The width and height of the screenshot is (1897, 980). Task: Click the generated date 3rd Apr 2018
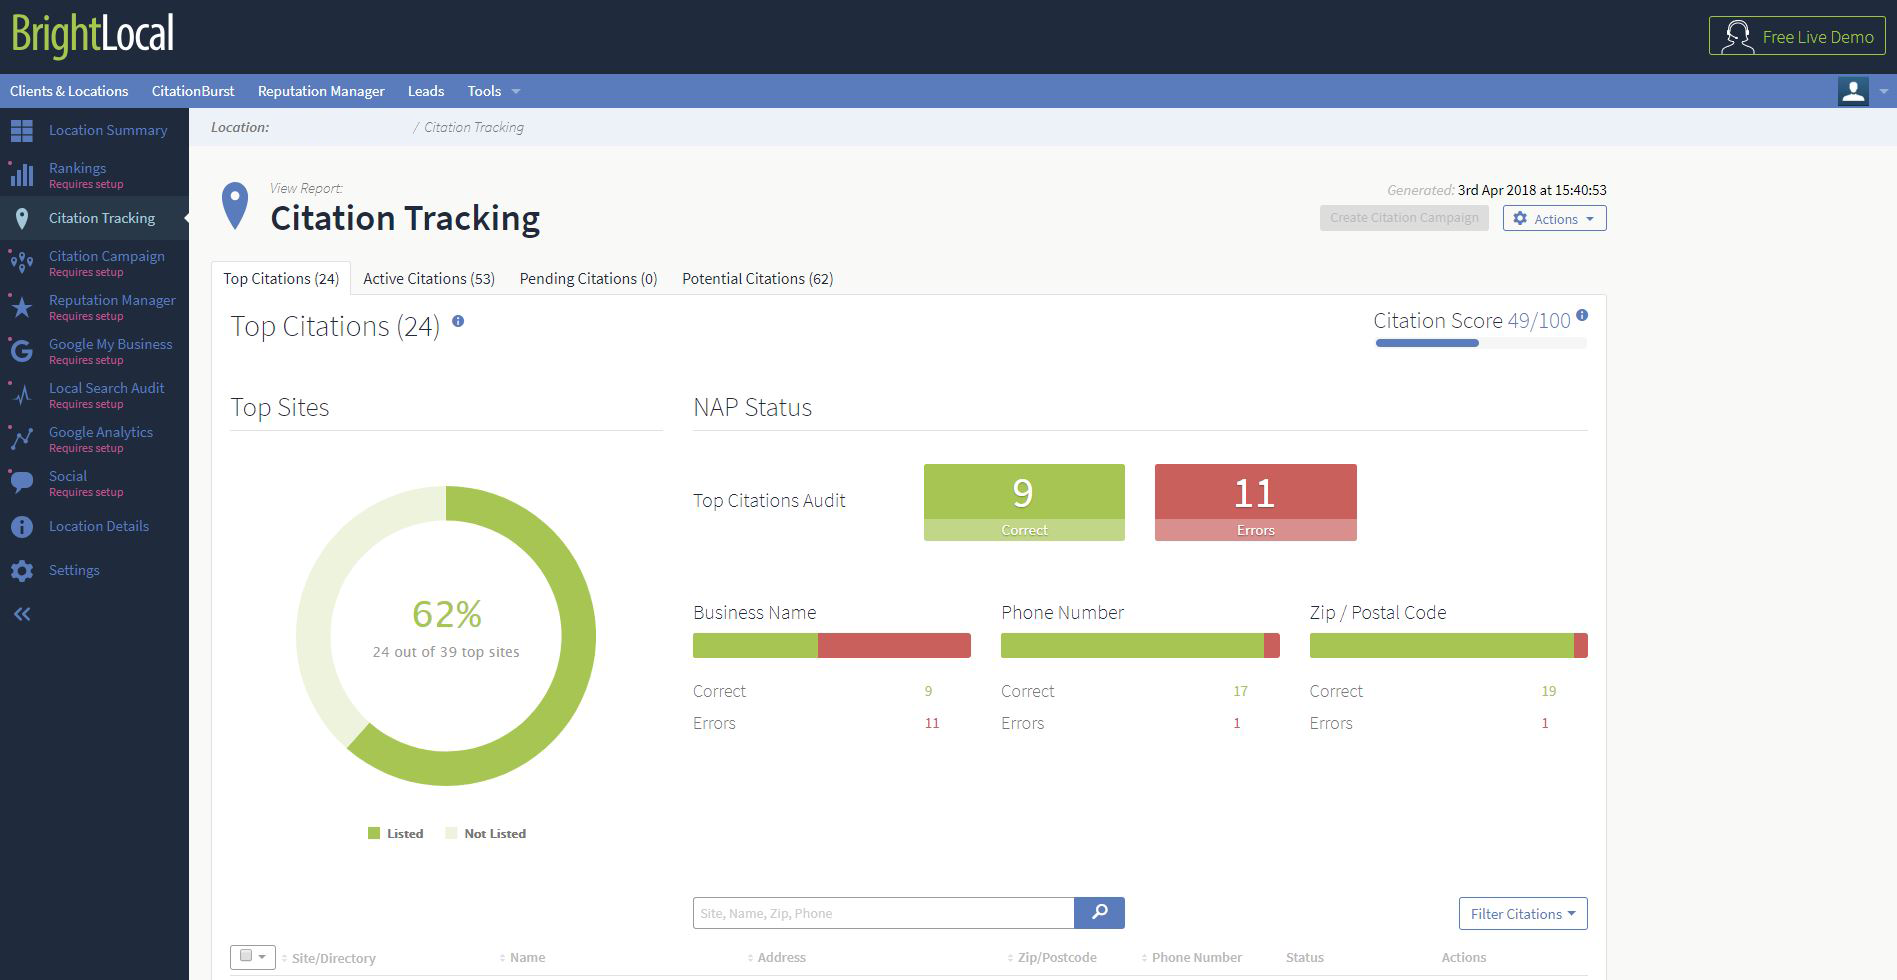pyautogui.click(x=1532, y=189)
